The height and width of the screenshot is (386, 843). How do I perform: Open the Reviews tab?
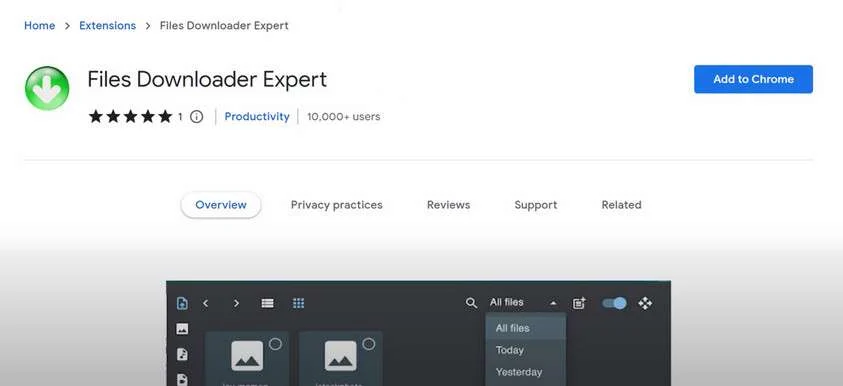point(448,205)
